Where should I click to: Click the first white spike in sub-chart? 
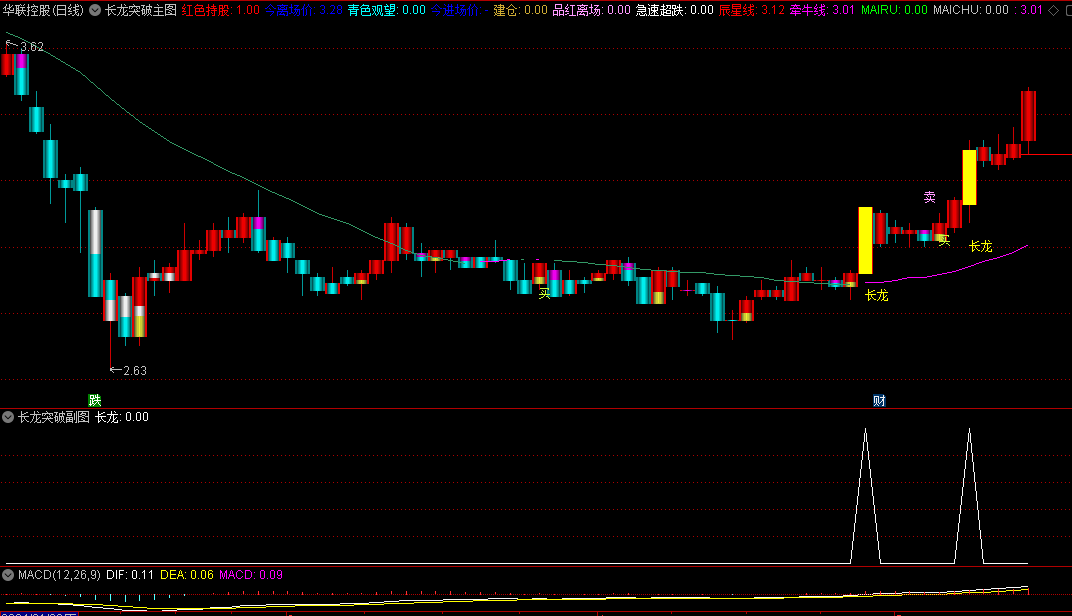tap(866, 496)
